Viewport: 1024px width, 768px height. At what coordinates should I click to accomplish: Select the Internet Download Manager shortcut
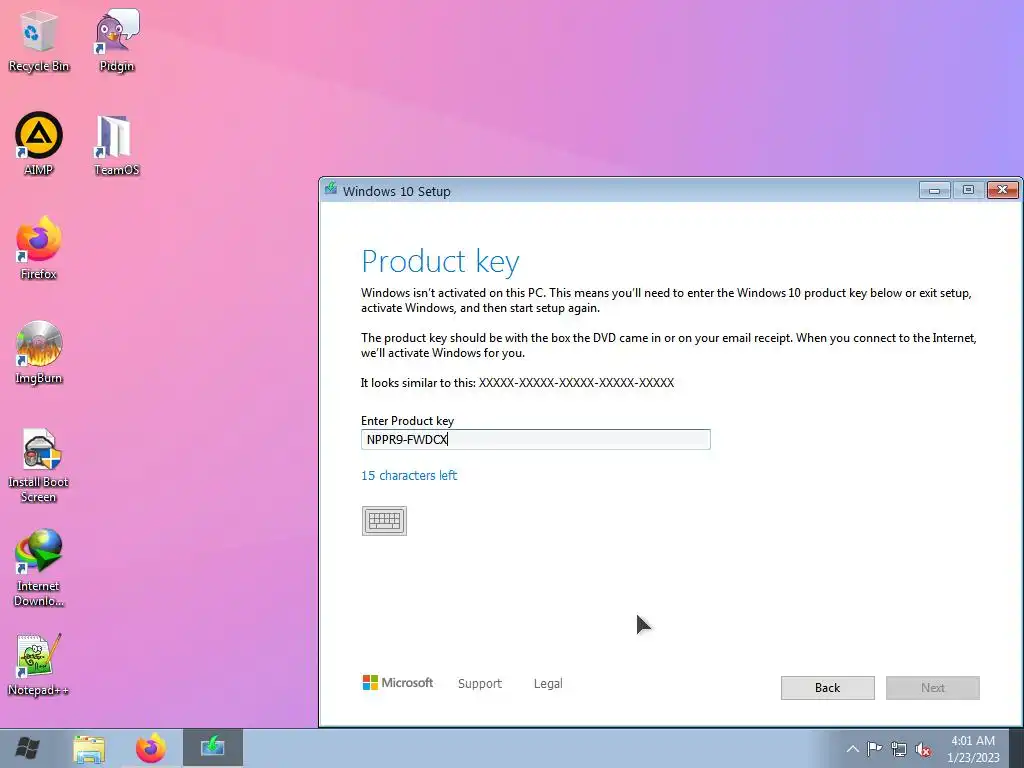pos(39,568)
